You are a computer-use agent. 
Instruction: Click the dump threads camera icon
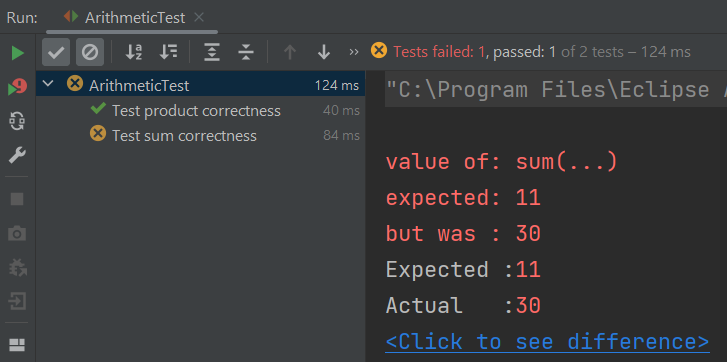pos(17,234)
